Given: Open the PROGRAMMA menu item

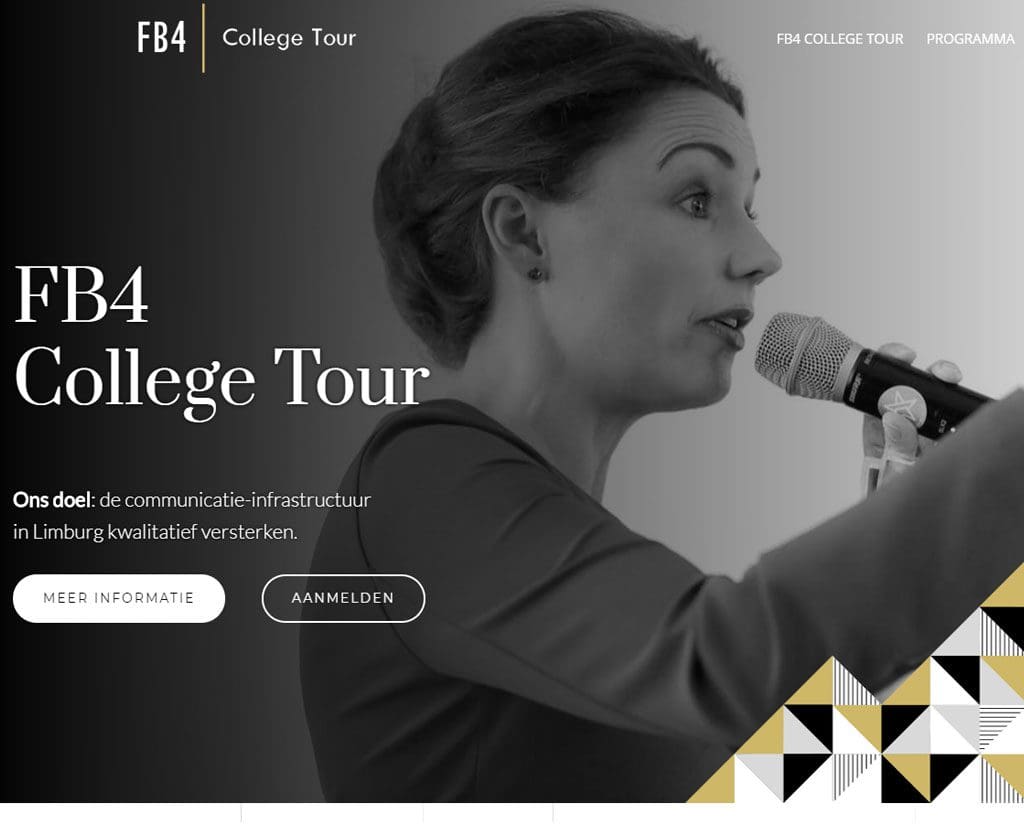Looking at the screenshot, I should pos(970,39).
